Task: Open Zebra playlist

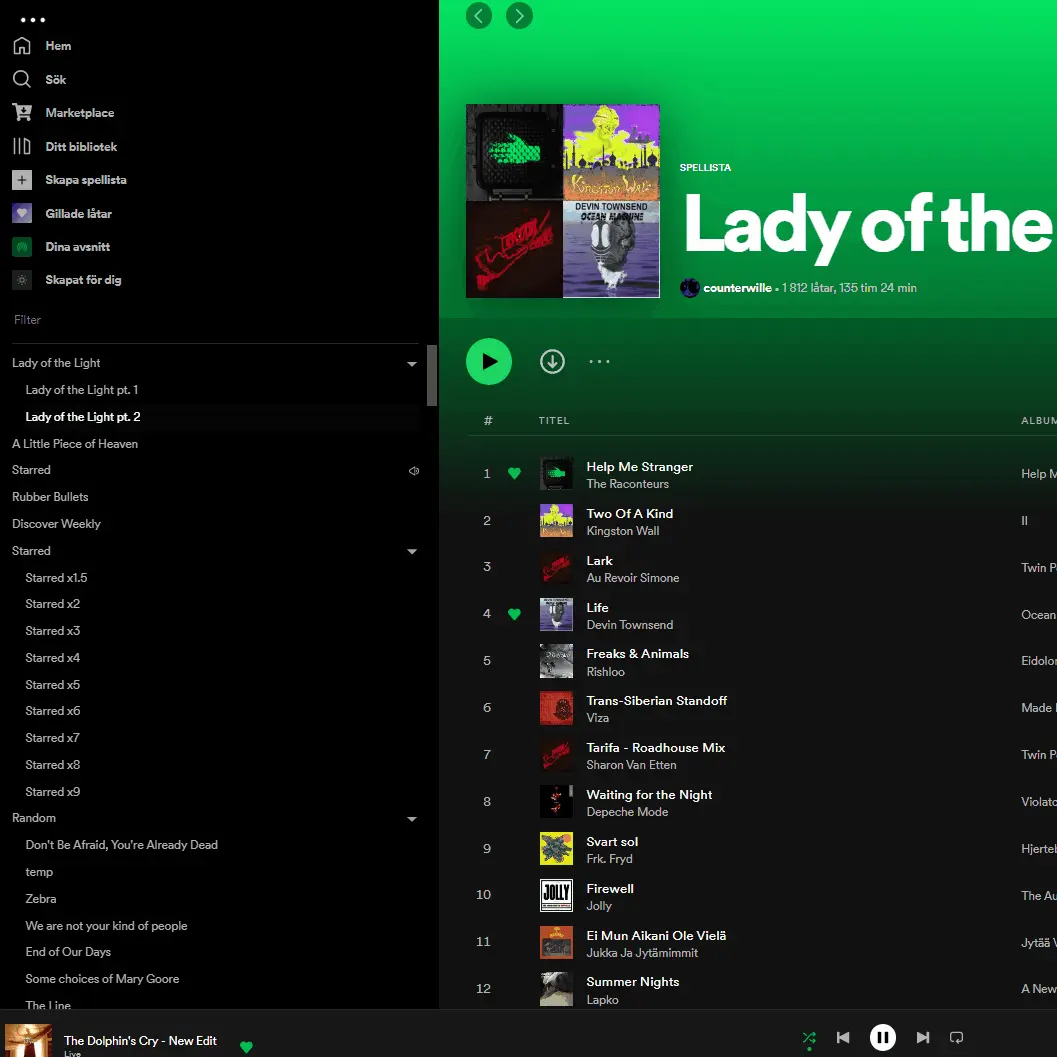Action: click(x=40, y=899)
